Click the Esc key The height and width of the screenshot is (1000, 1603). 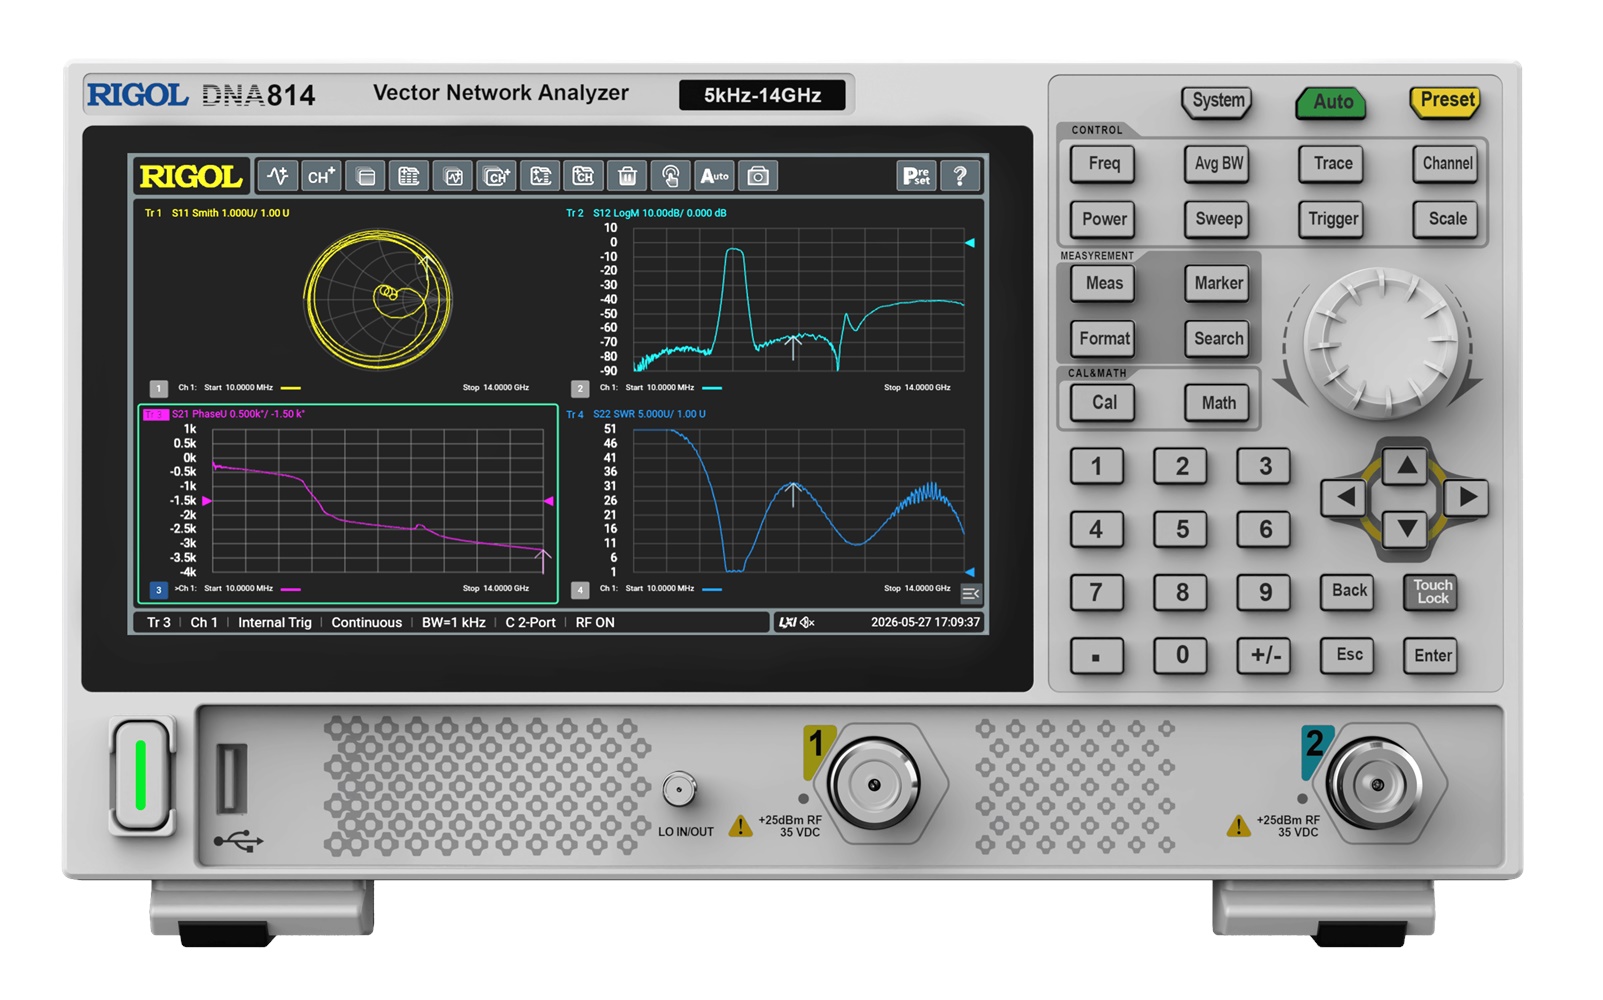click(x=1349, y=655)
